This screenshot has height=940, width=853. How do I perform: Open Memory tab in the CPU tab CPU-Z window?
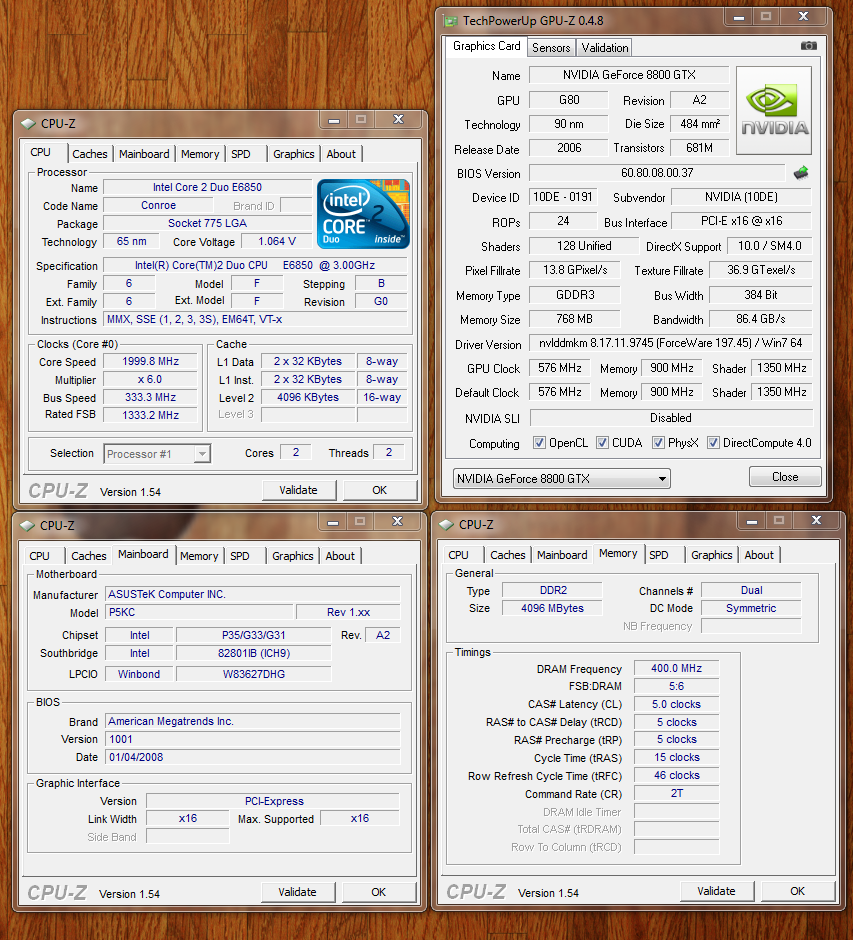[200, 154]
